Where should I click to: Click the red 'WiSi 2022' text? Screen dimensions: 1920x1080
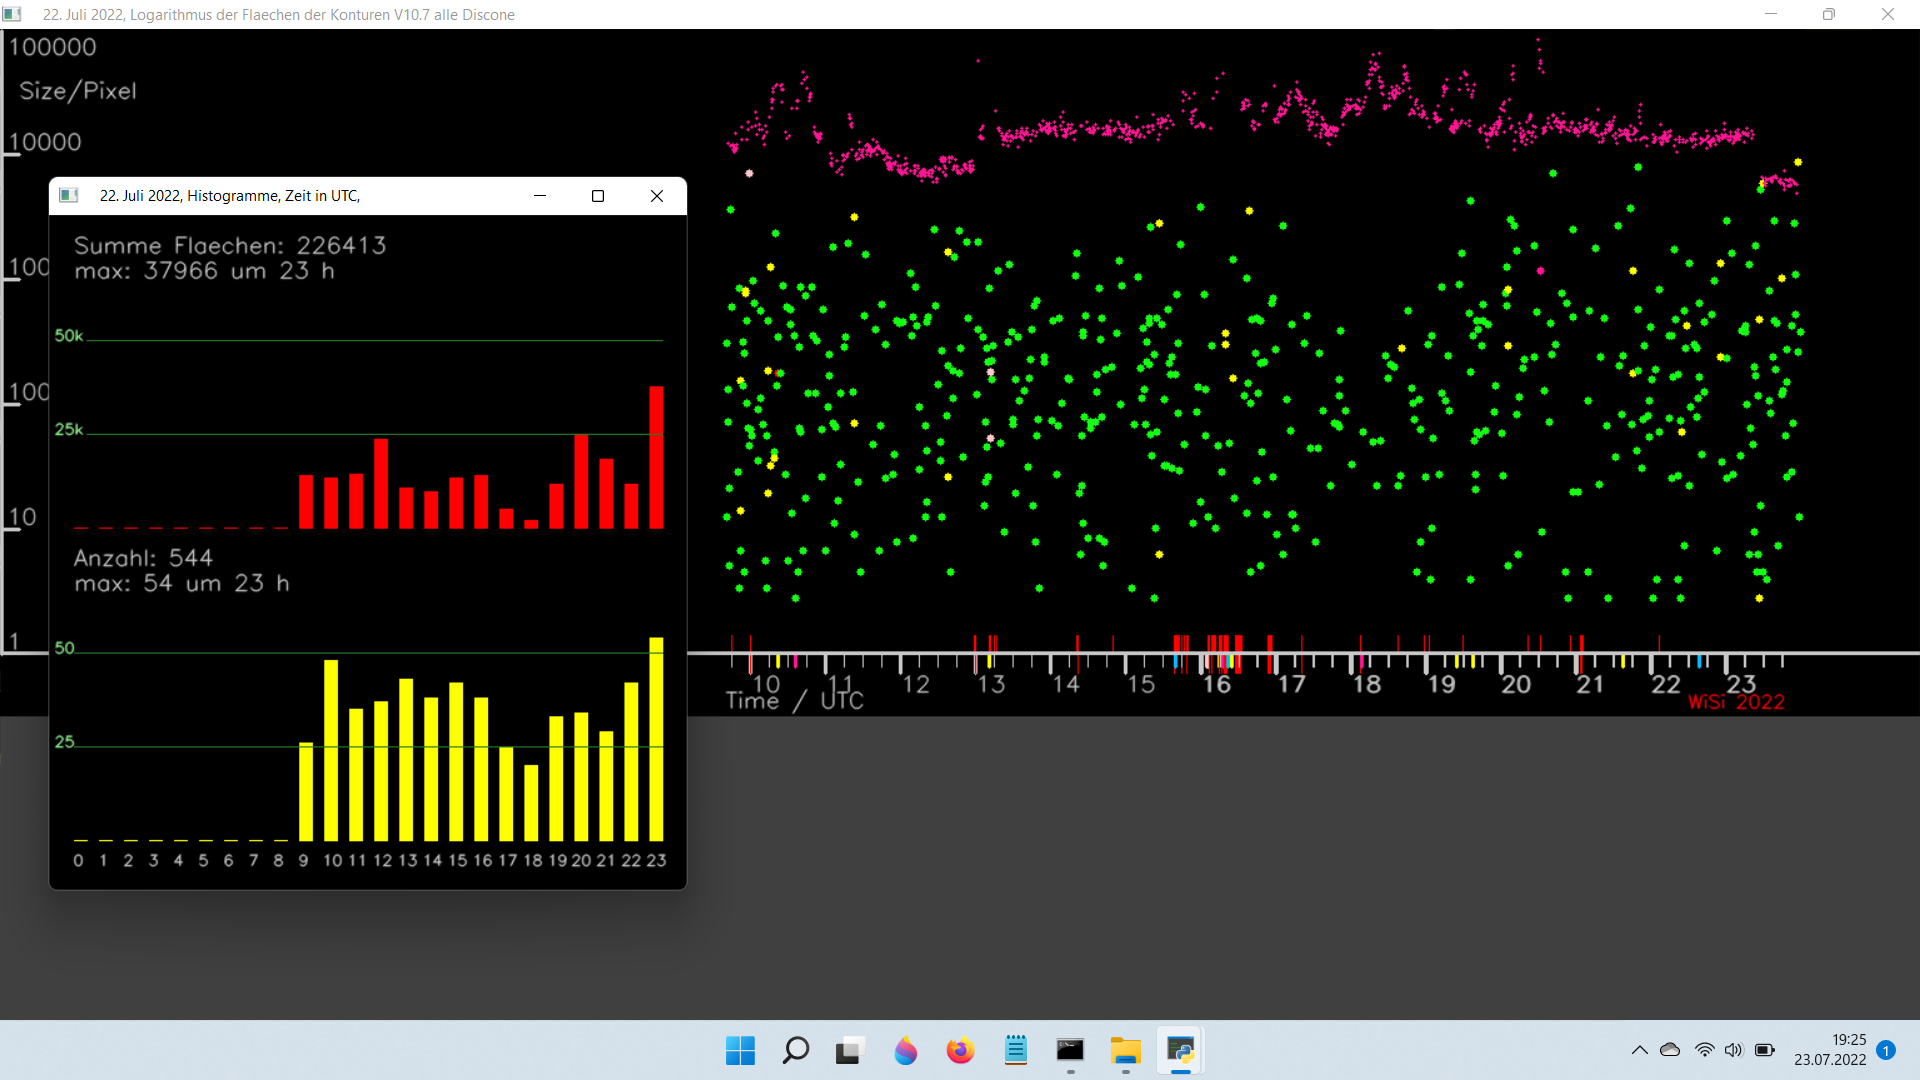pyautogui.click(x=1737, y=702)
